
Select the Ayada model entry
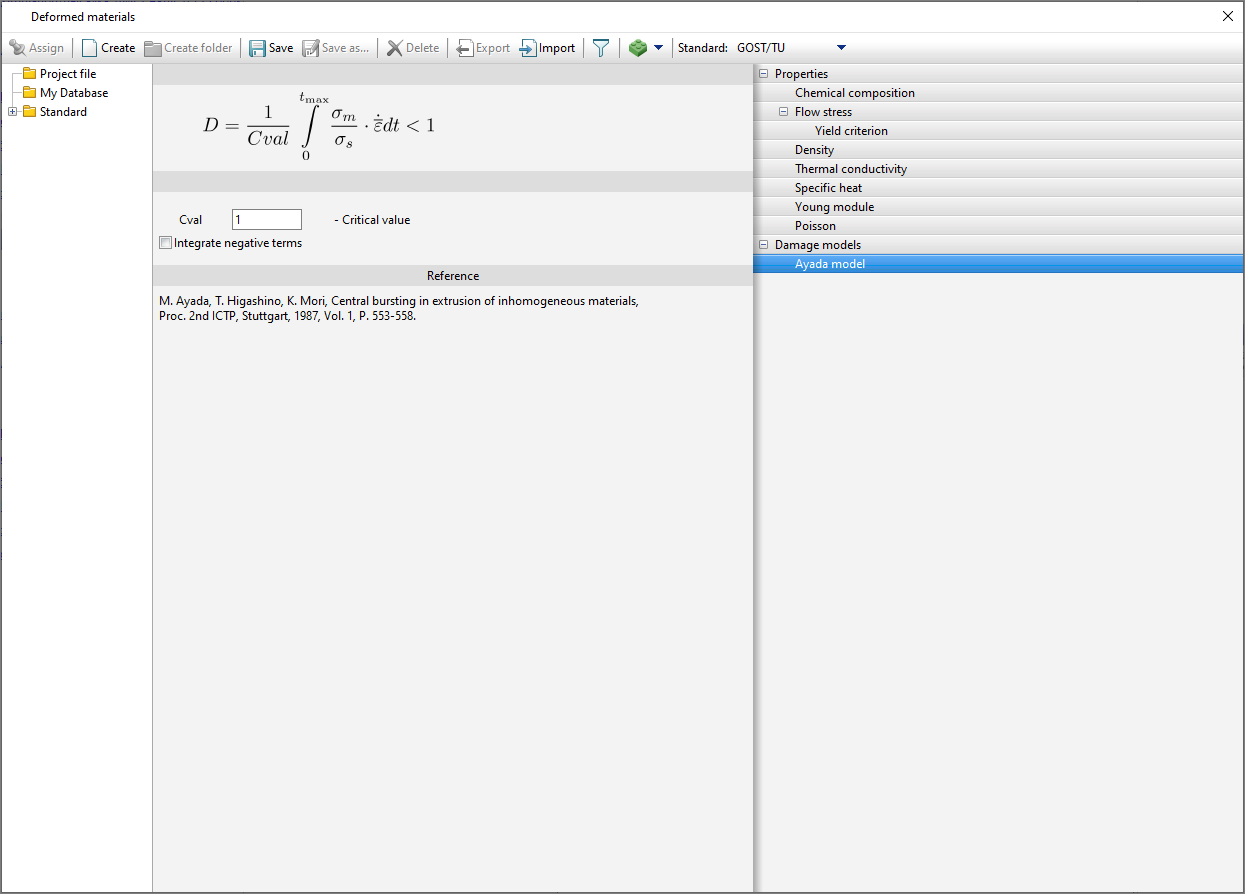[x=830, y=264]
